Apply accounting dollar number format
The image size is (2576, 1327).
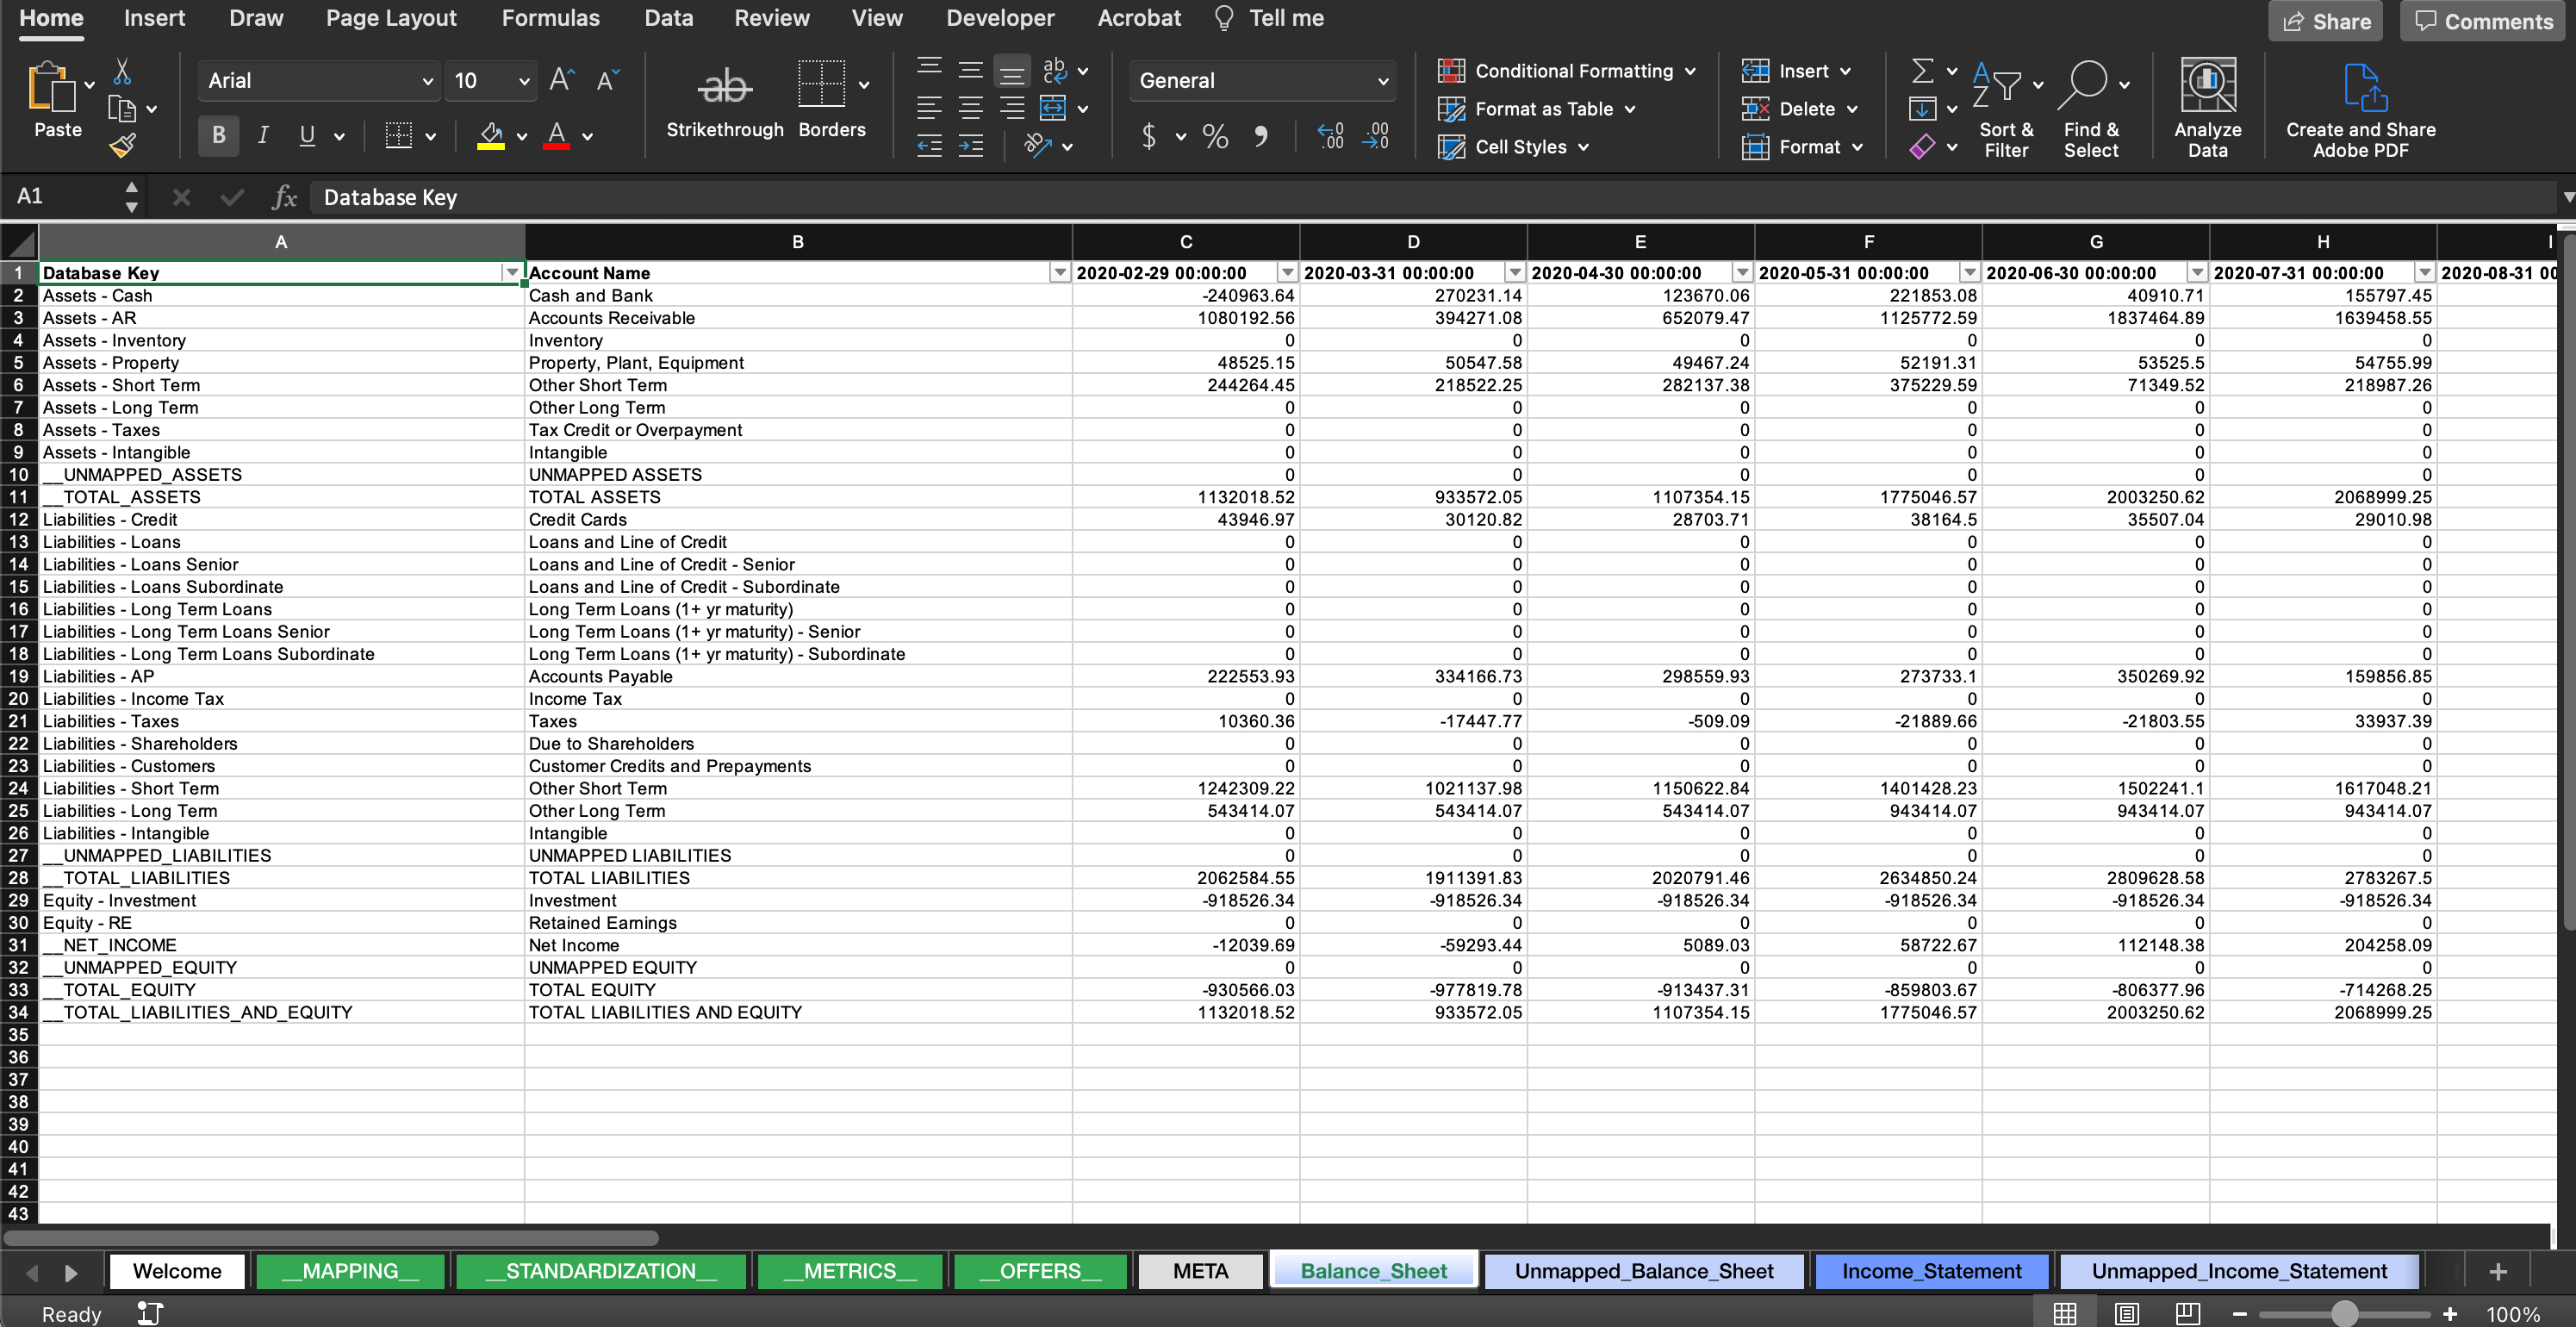(x=1149, y=136)
